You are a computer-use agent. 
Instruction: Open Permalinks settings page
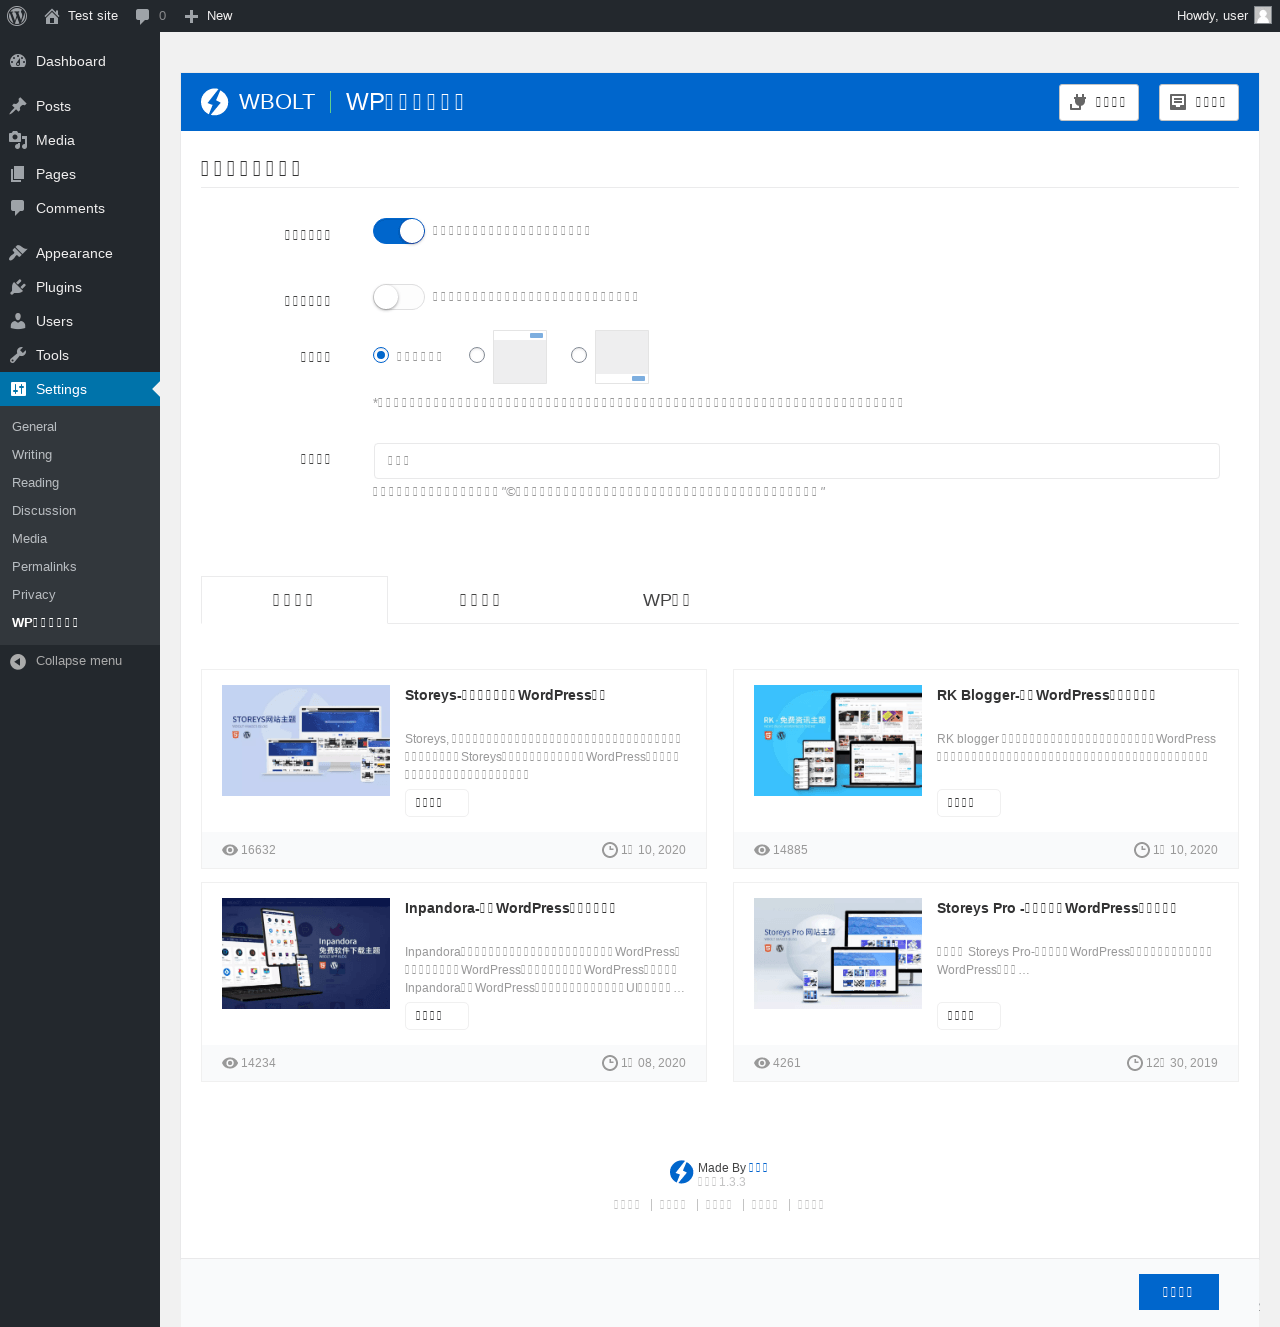click(44, 567)
